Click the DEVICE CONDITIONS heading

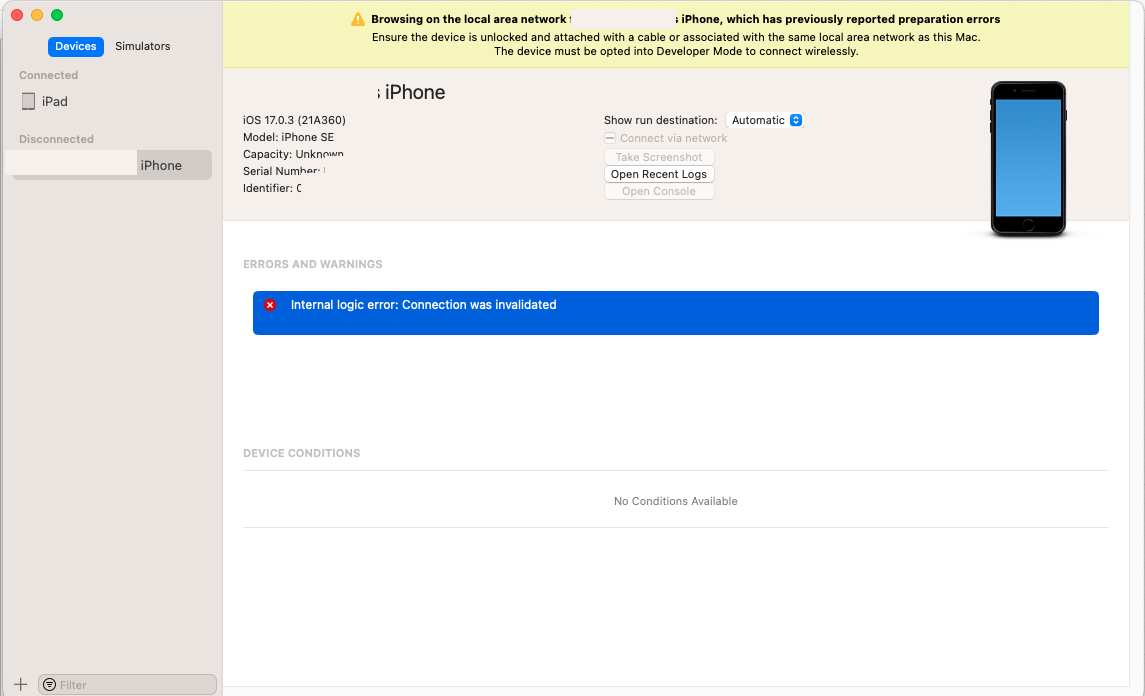(302, 454)
